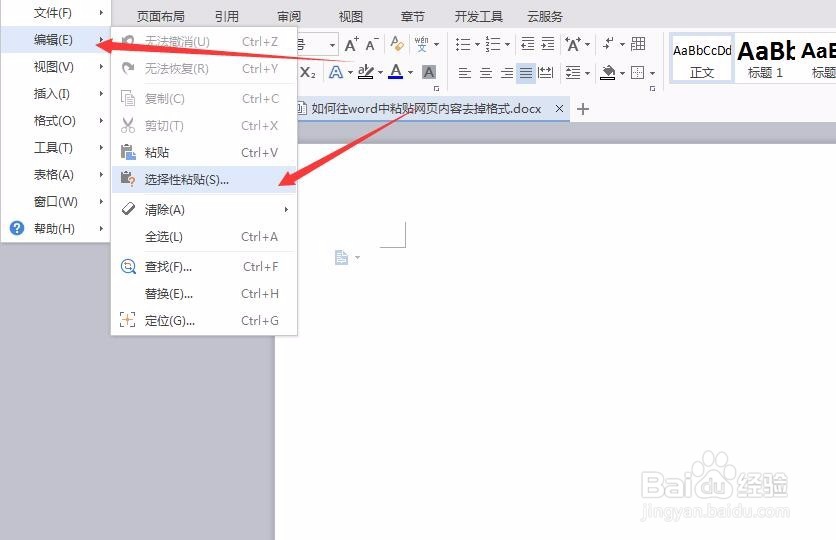The width and height of the screenshot is (836, 540).
Task: Click the show paragraph marks icon
Action: 608,44
